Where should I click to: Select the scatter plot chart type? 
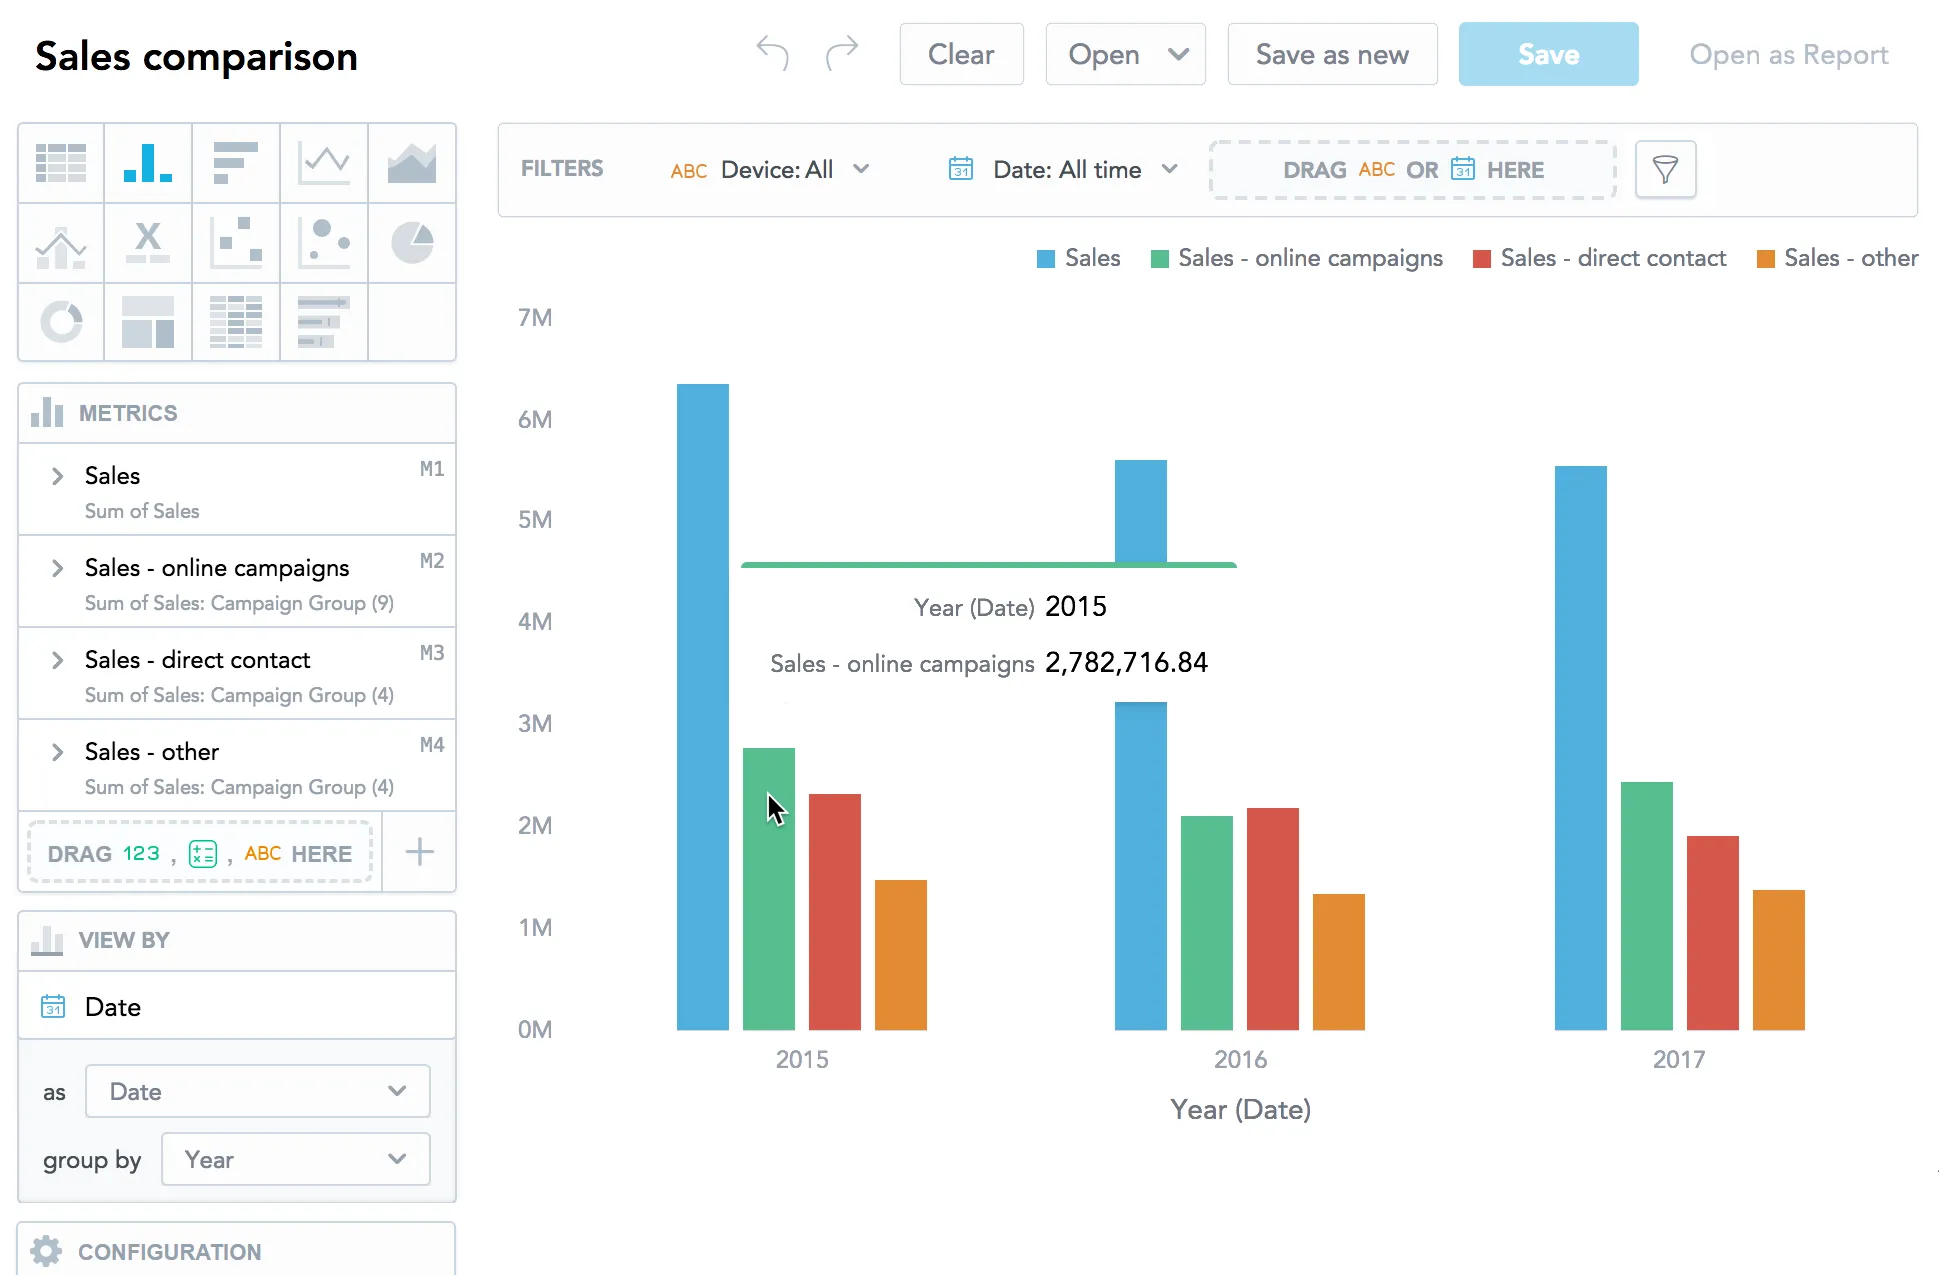click(236, 242)
